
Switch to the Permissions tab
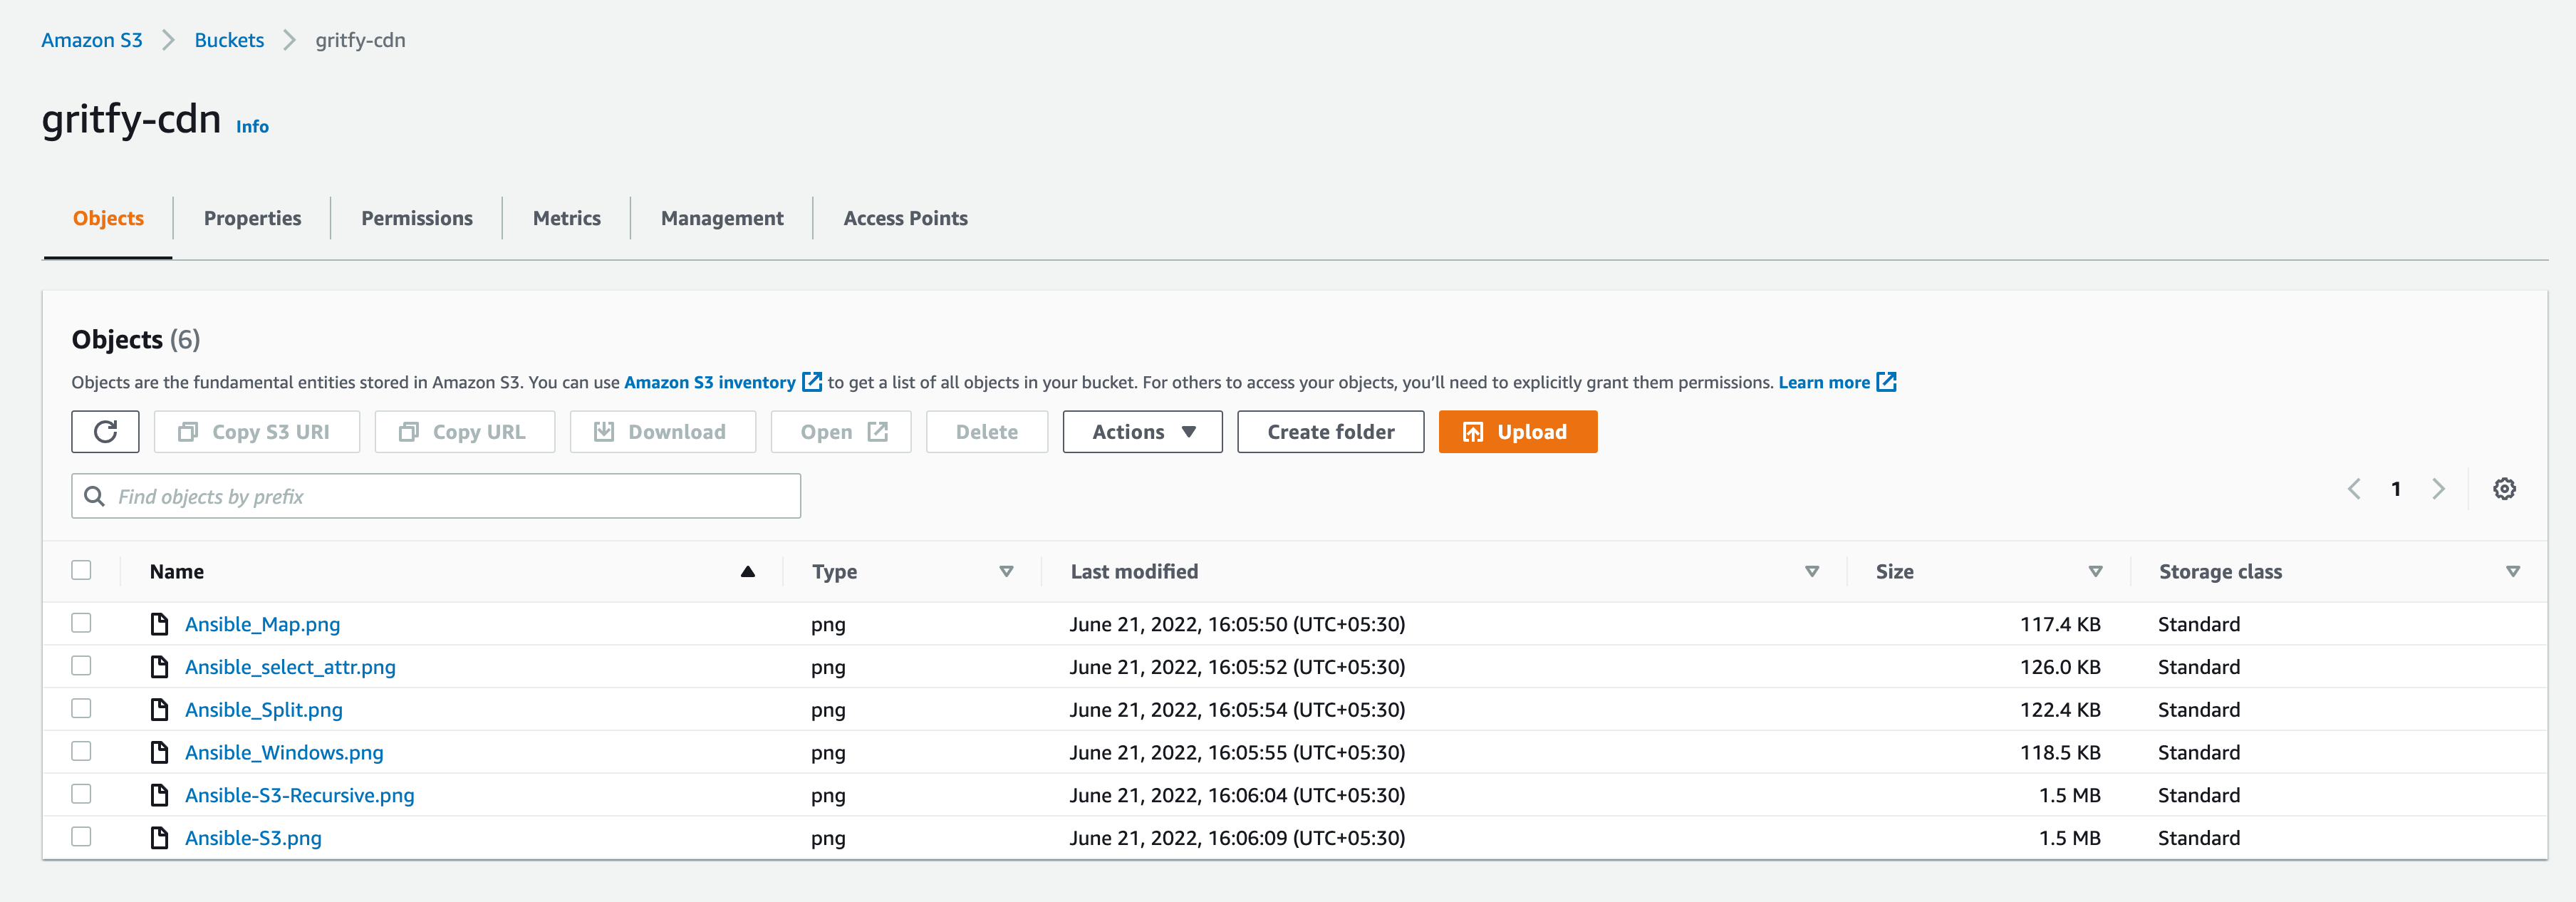click(416, 218)
